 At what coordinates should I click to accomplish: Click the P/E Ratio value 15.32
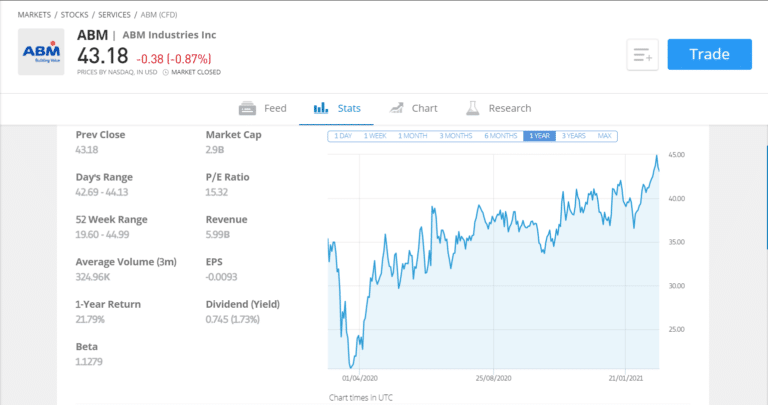click(216, 192)
